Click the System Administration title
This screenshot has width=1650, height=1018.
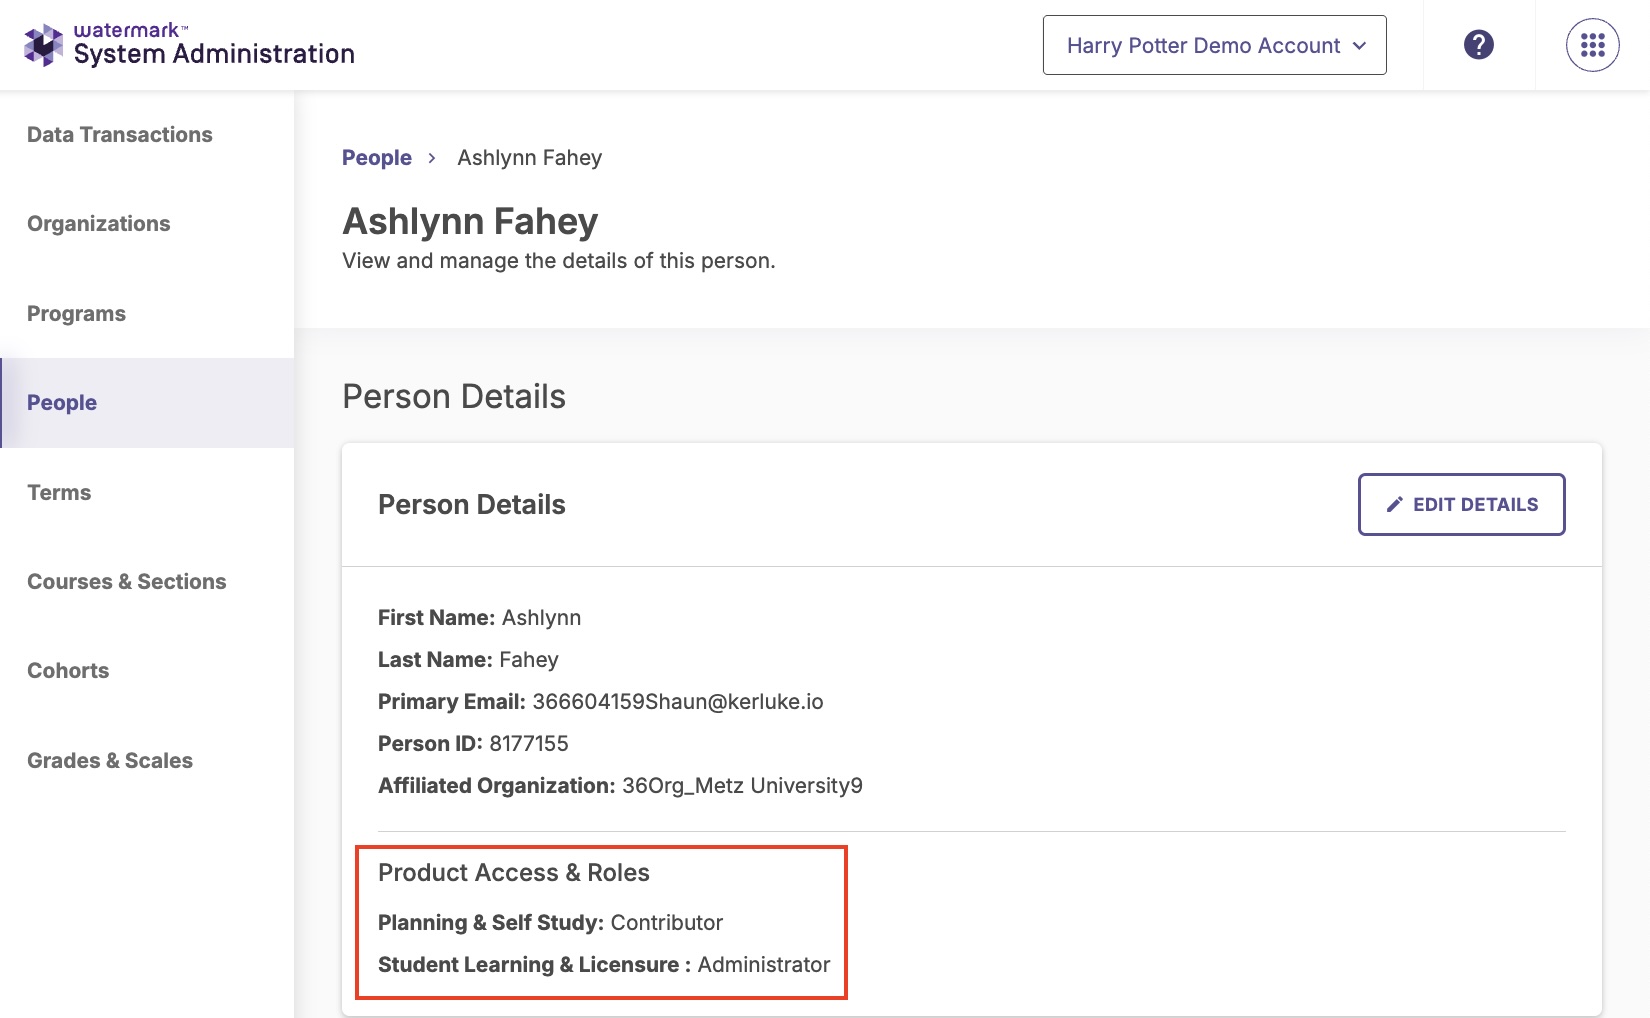(214, 54)
